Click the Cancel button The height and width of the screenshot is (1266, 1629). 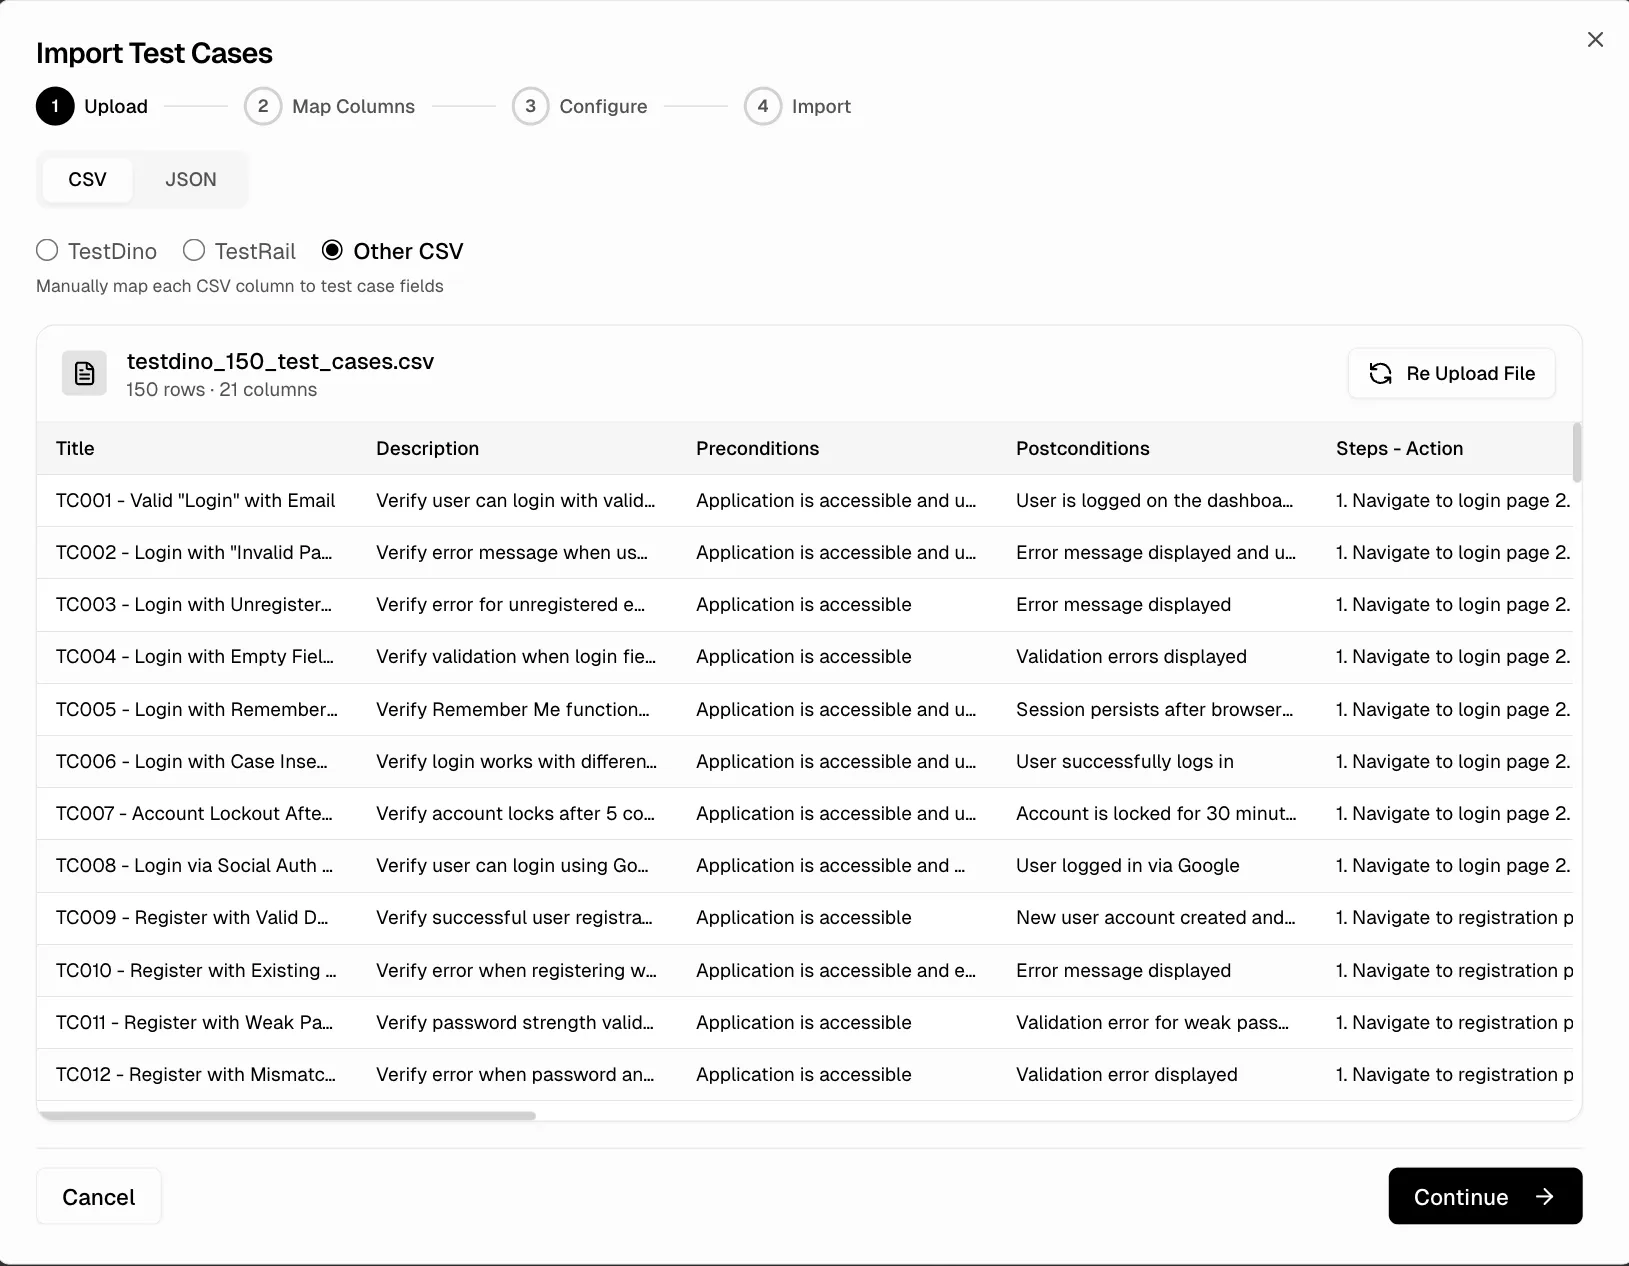[x=99, y=1196]
